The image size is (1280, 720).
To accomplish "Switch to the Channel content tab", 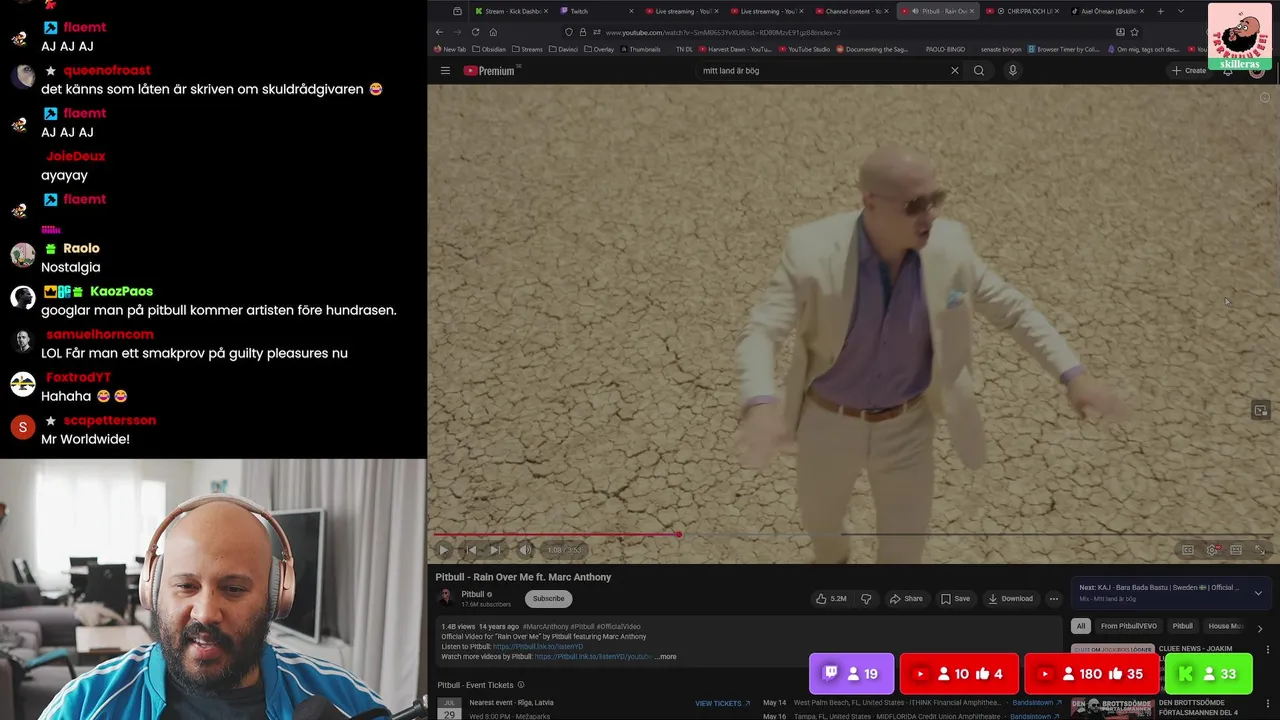I will click(850, 11).
